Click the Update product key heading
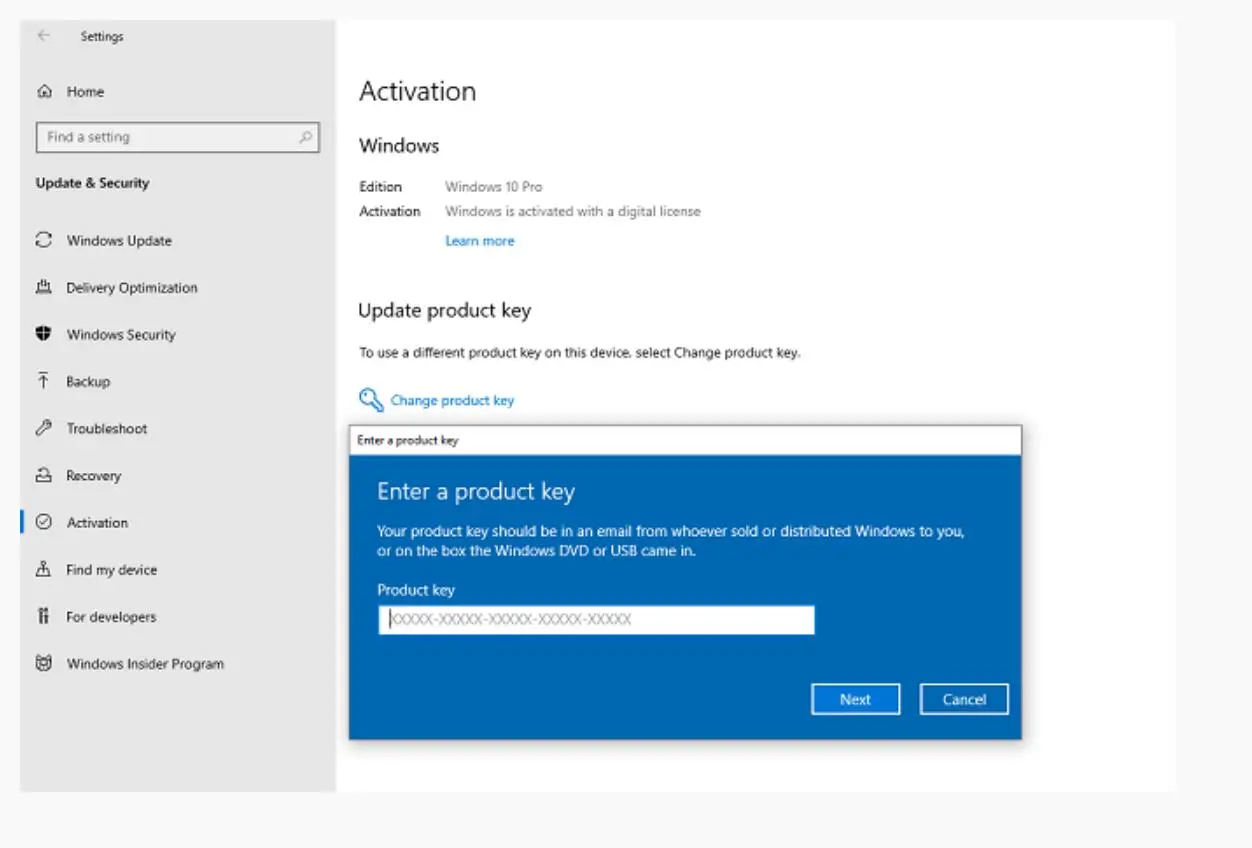This screenshot has width=1252, height=848. coord(444,311)
